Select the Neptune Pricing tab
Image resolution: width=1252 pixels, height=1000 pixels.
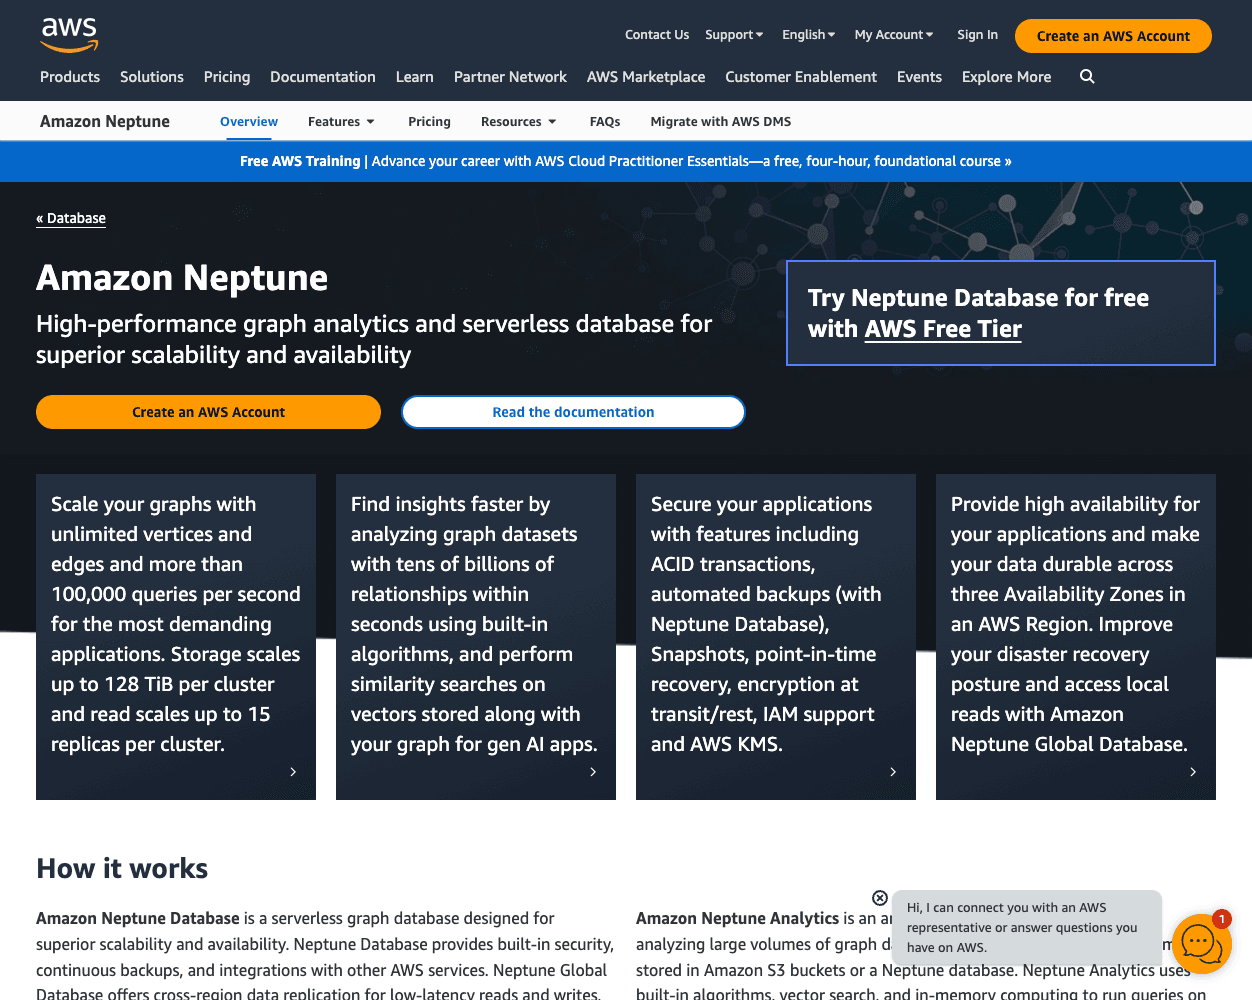tap(429, 122)
